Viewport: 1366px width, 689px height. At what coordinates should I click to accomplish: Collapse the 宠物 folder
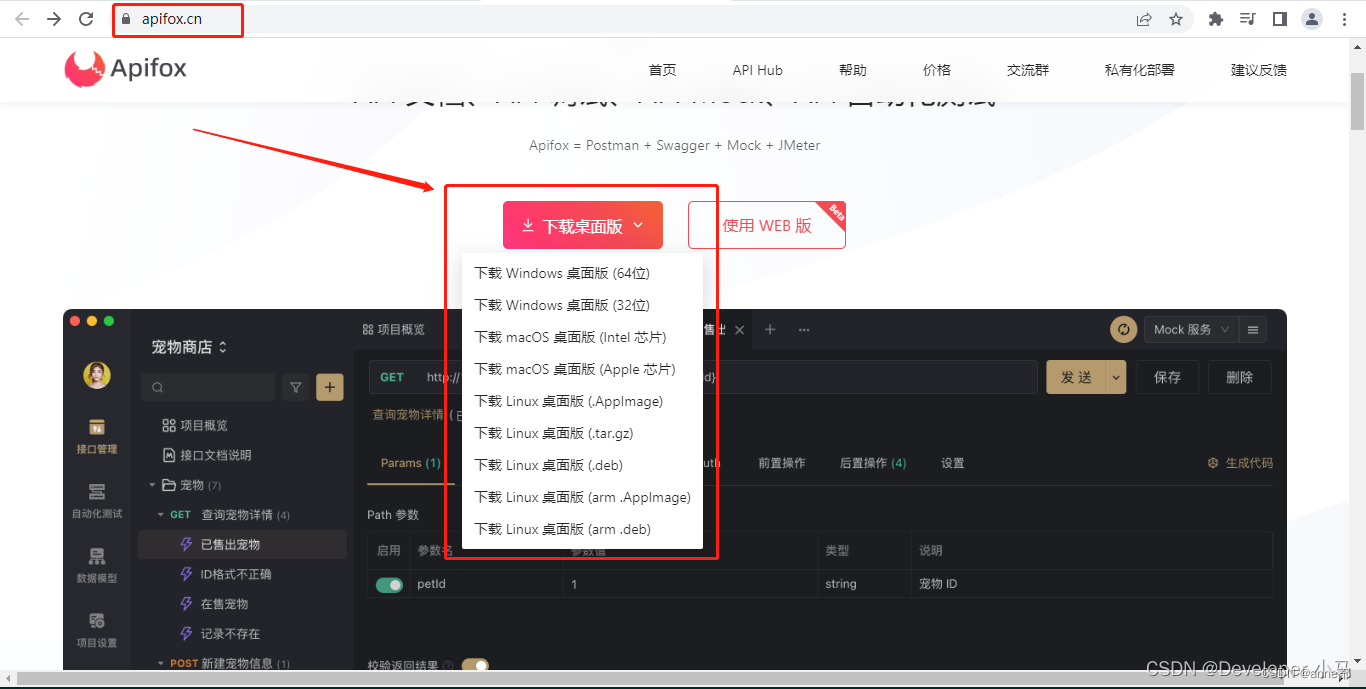click(153, 485)
